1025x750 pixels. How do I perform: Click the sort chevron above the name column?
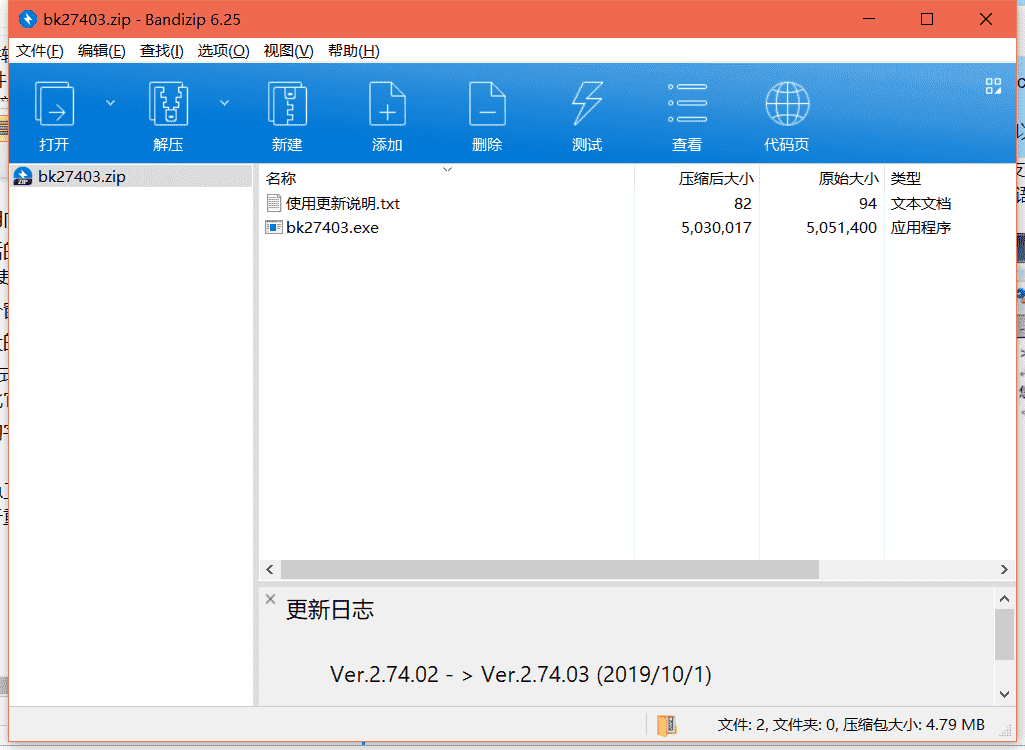pos(447,169)
